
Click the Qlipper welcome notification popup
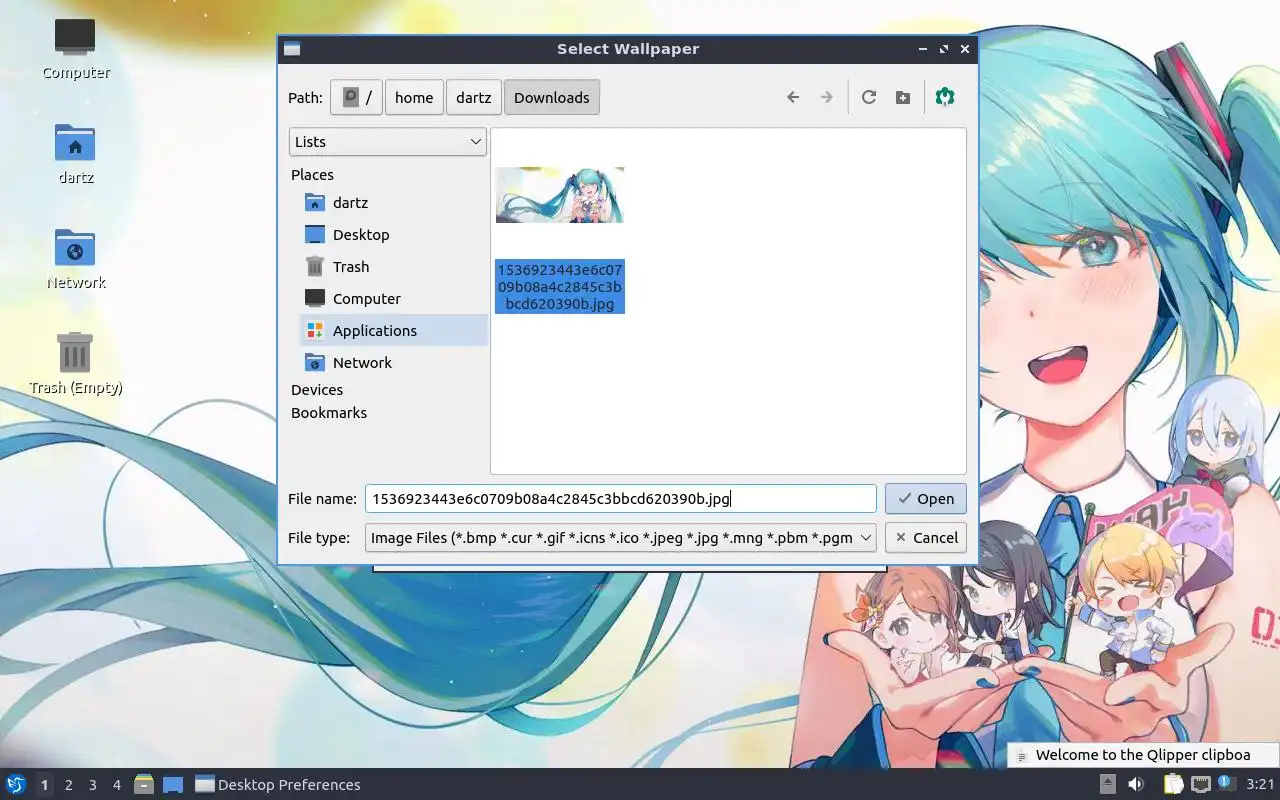1143,755
